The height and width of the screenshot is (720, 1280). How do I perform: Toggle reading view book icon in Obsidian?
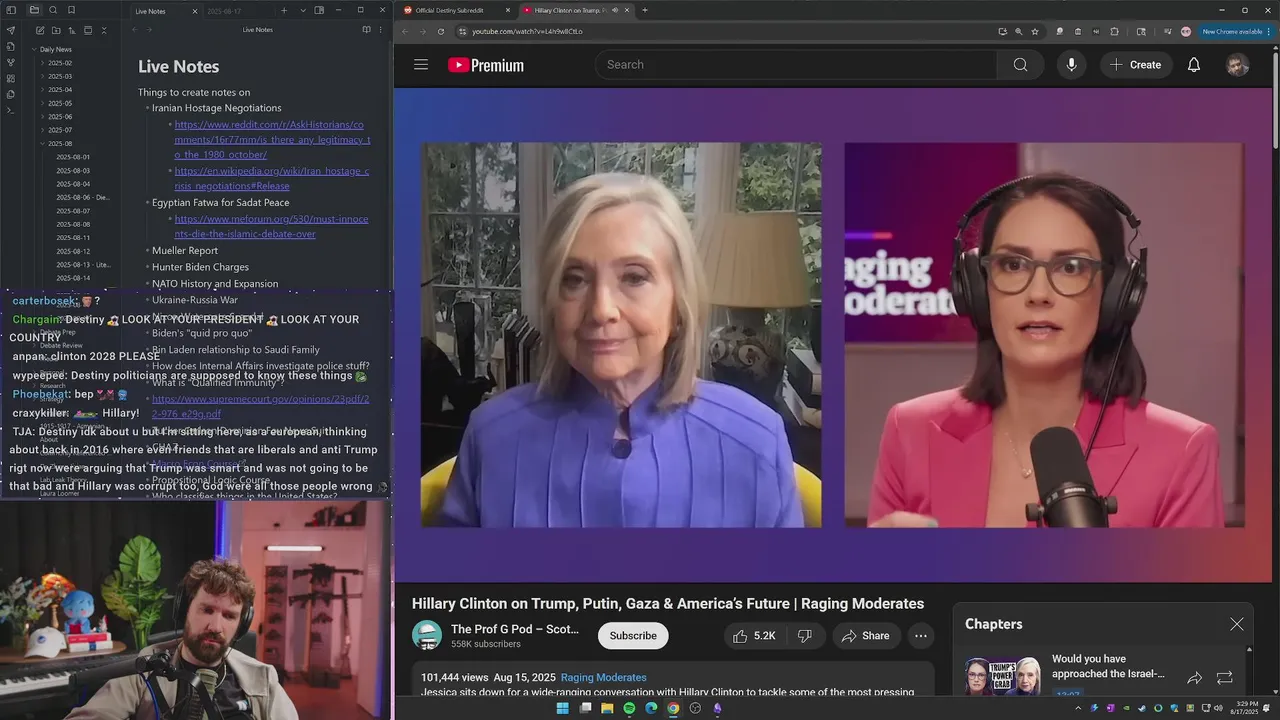click(366, 30)
